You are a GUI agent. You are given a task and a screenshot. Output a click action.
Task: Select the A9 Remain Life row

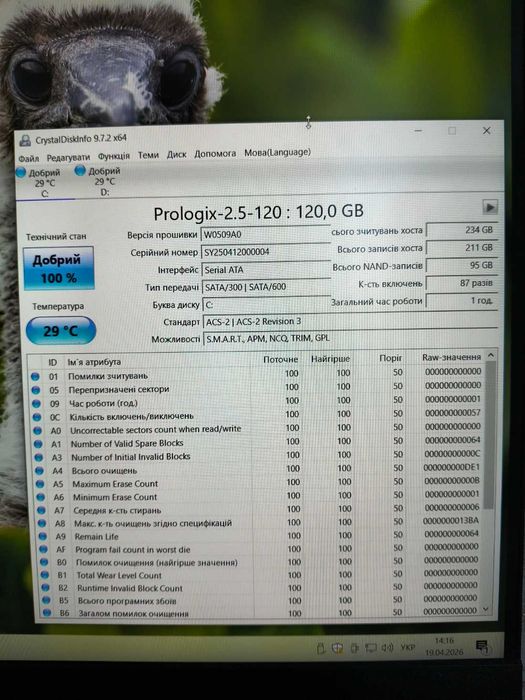pos(261,536)
